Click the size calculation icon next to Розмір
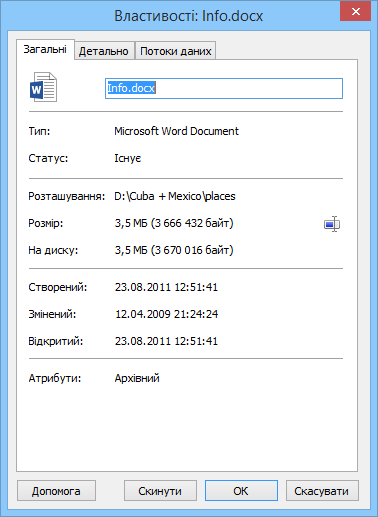 point(332,224)
